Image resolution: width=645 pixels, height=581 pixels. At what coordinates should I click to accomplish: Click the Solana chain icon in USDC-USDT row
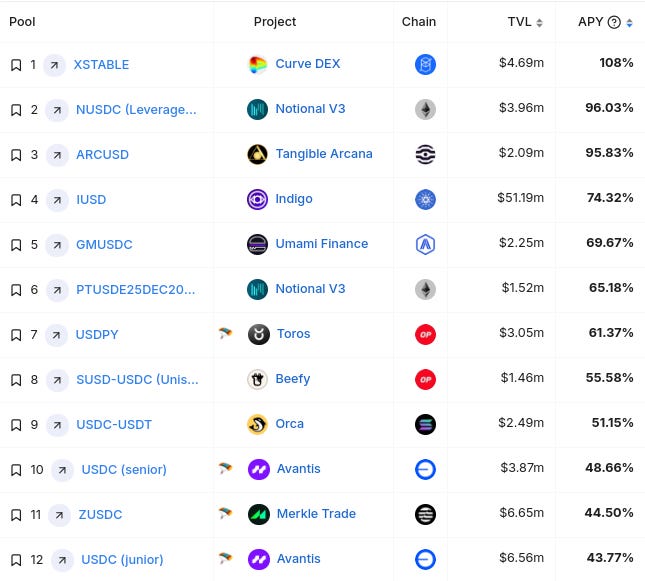[x=425, y=425]
